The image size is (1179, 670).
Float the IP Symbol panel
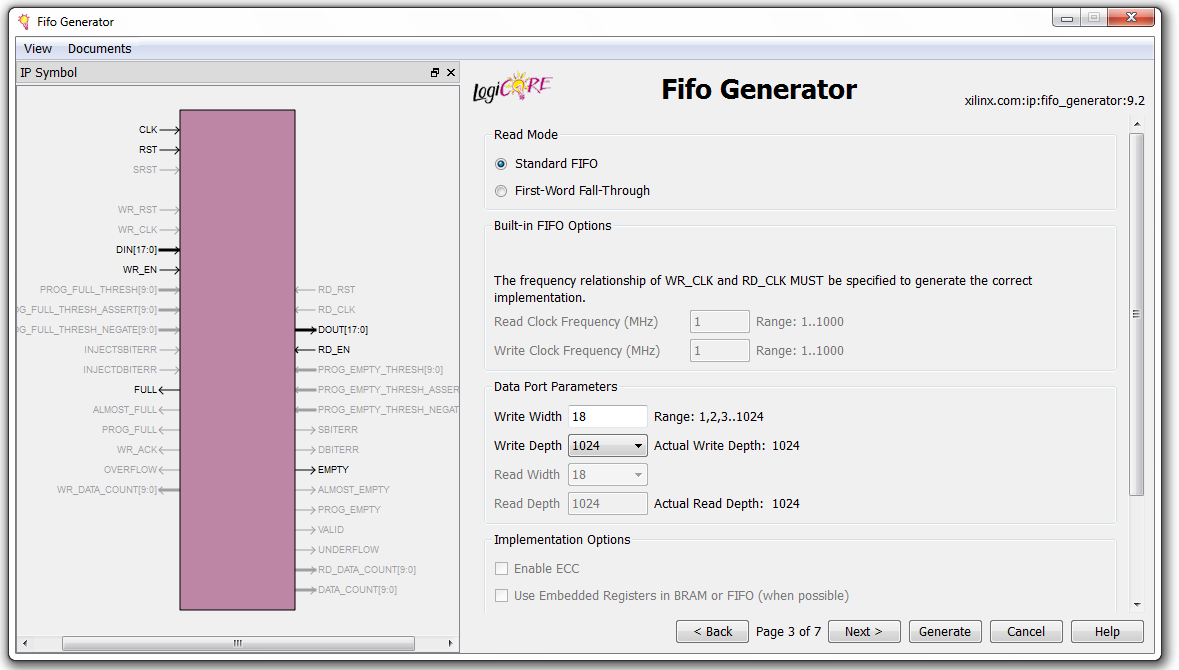[x=435, y=73]
